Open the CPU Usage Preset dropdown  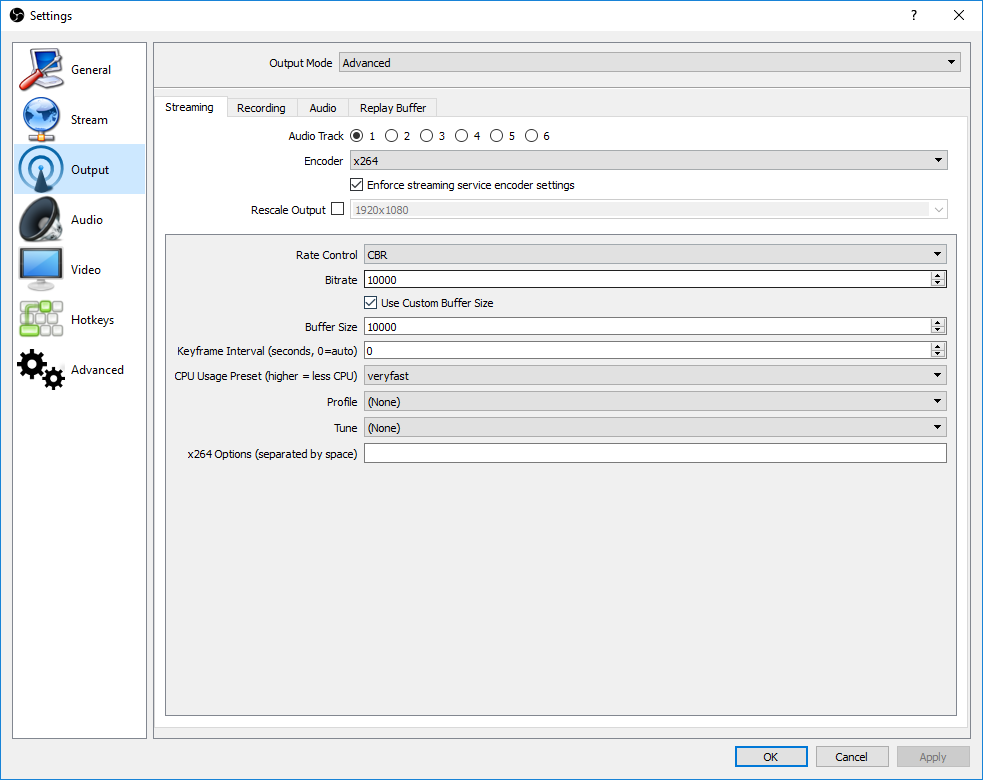tap(655, 375)
